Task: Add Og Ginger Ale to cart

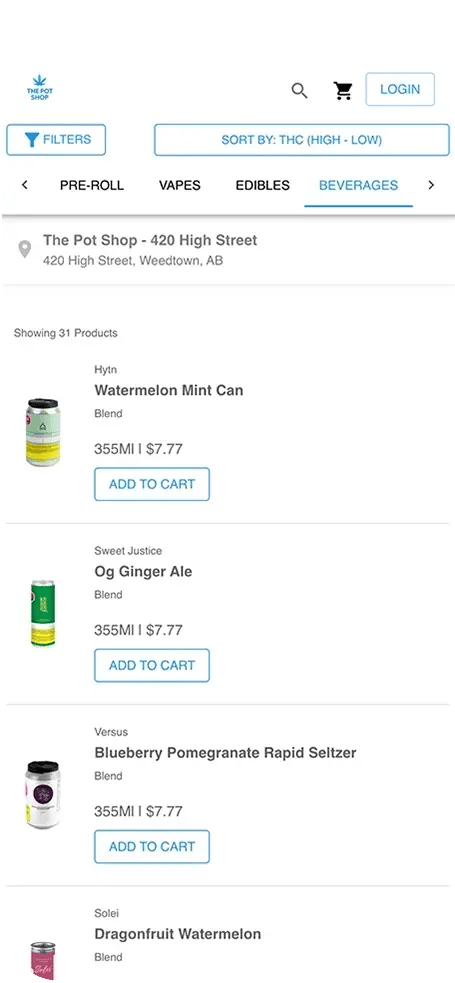Action: click(152, 665)
